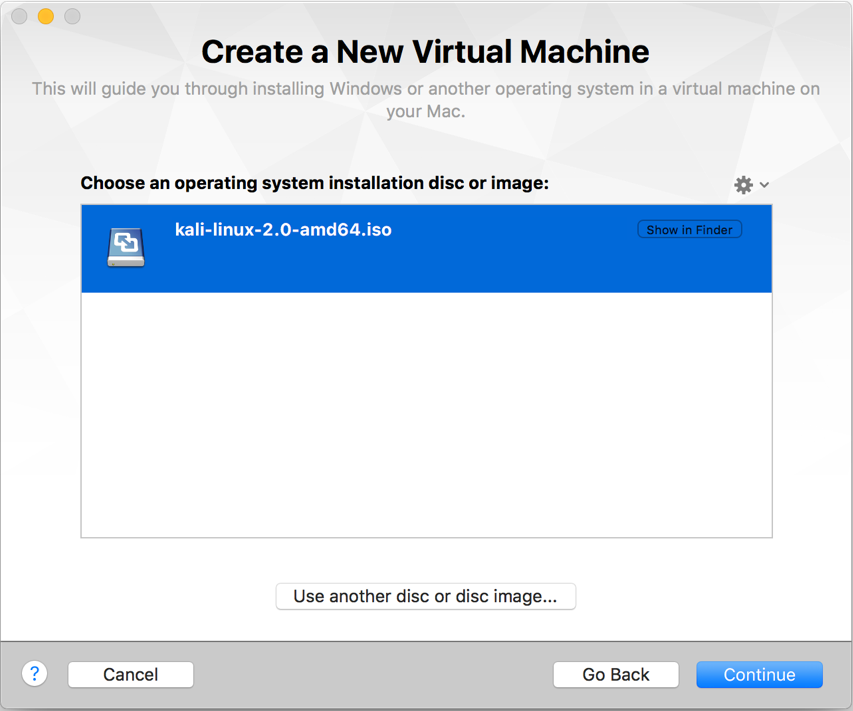Close the window using the leftmost title bar button
The height and width of the screenshot is (711, 853).
(x=20, y=16)
